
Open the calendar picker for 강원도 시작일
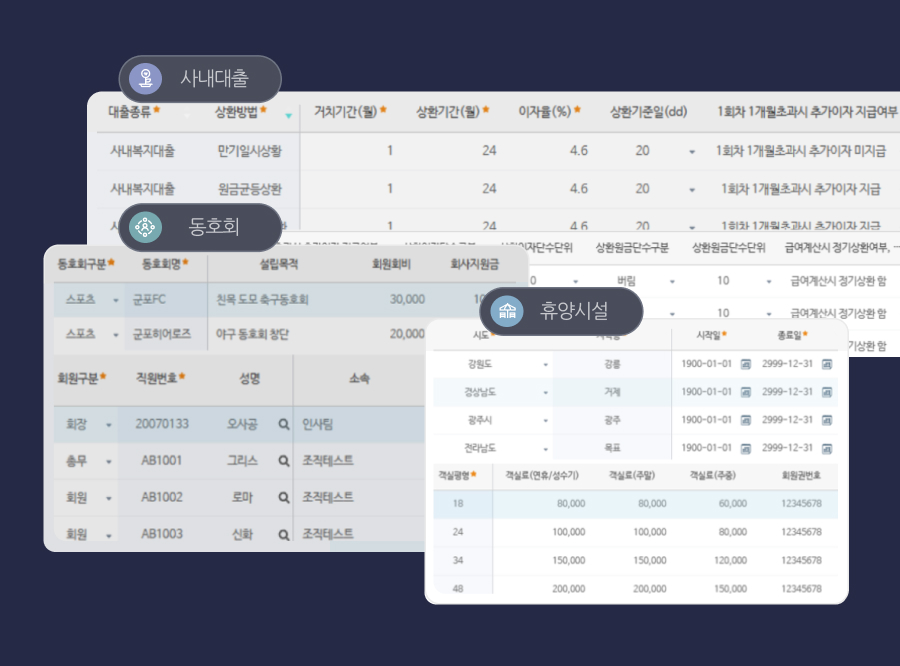[x=747, y=362]
